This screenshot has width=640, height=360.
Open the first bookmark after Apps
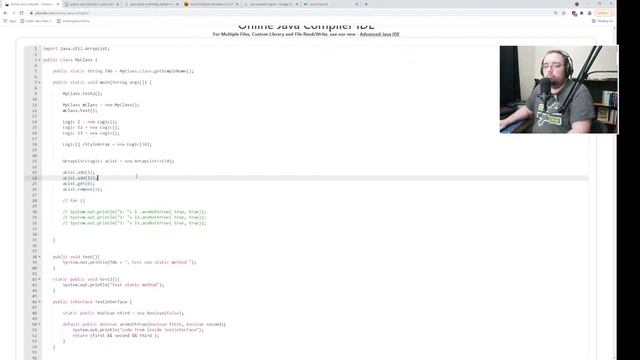(x=36, y=21)
